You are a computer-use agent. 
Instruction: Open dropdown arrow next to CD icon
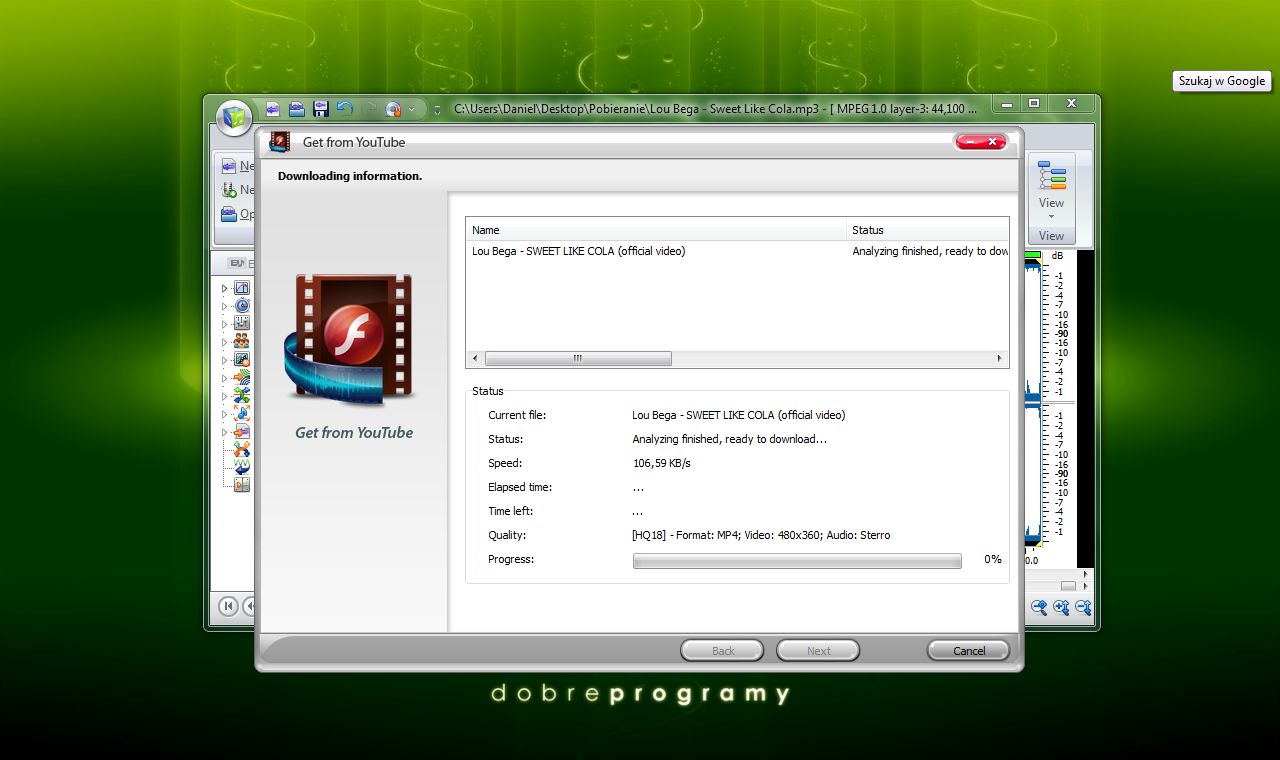point(411,109)
